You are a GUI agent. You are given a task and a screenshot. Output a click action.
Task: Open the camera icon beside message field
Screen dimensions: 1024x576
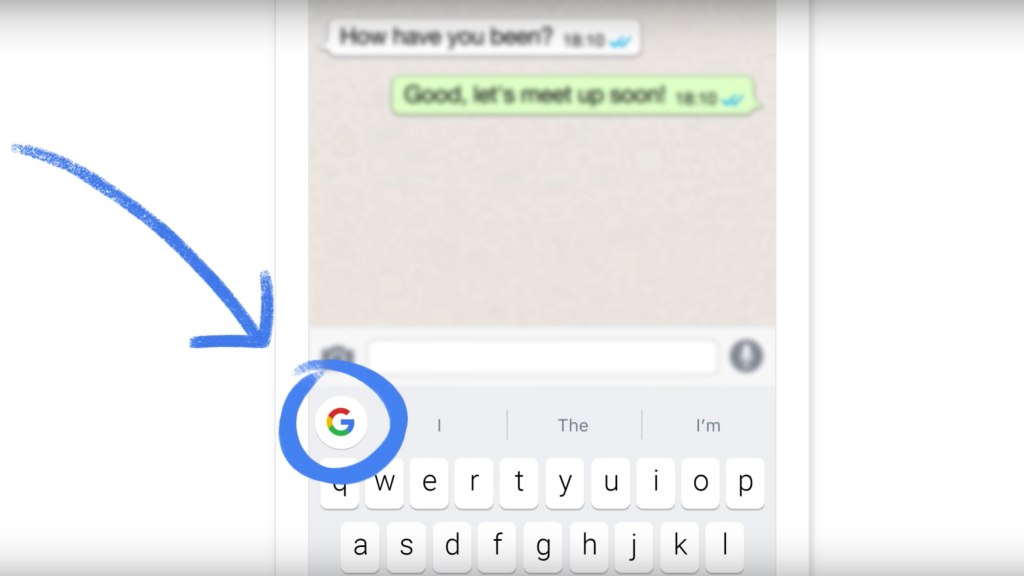pos(338,356)
